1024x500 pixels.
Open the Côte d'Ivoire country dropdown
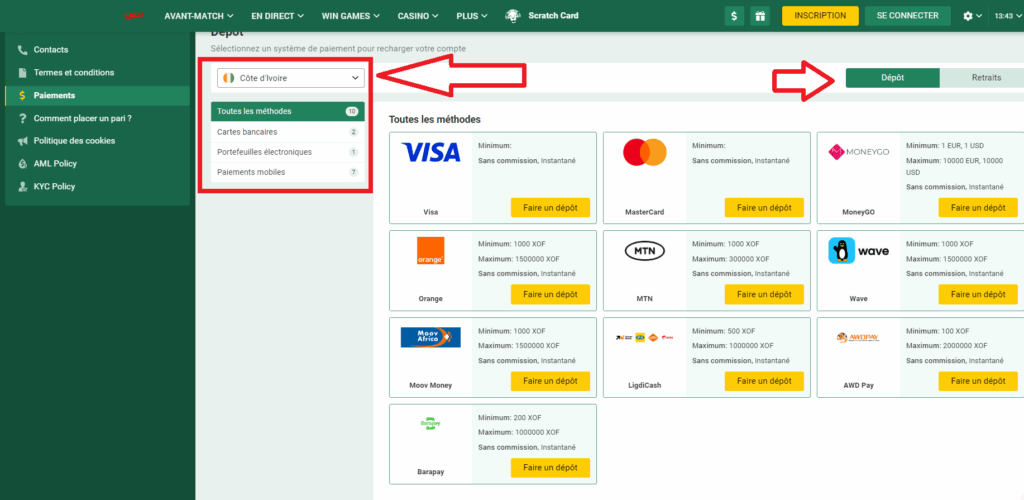click(x=291, y=78)
